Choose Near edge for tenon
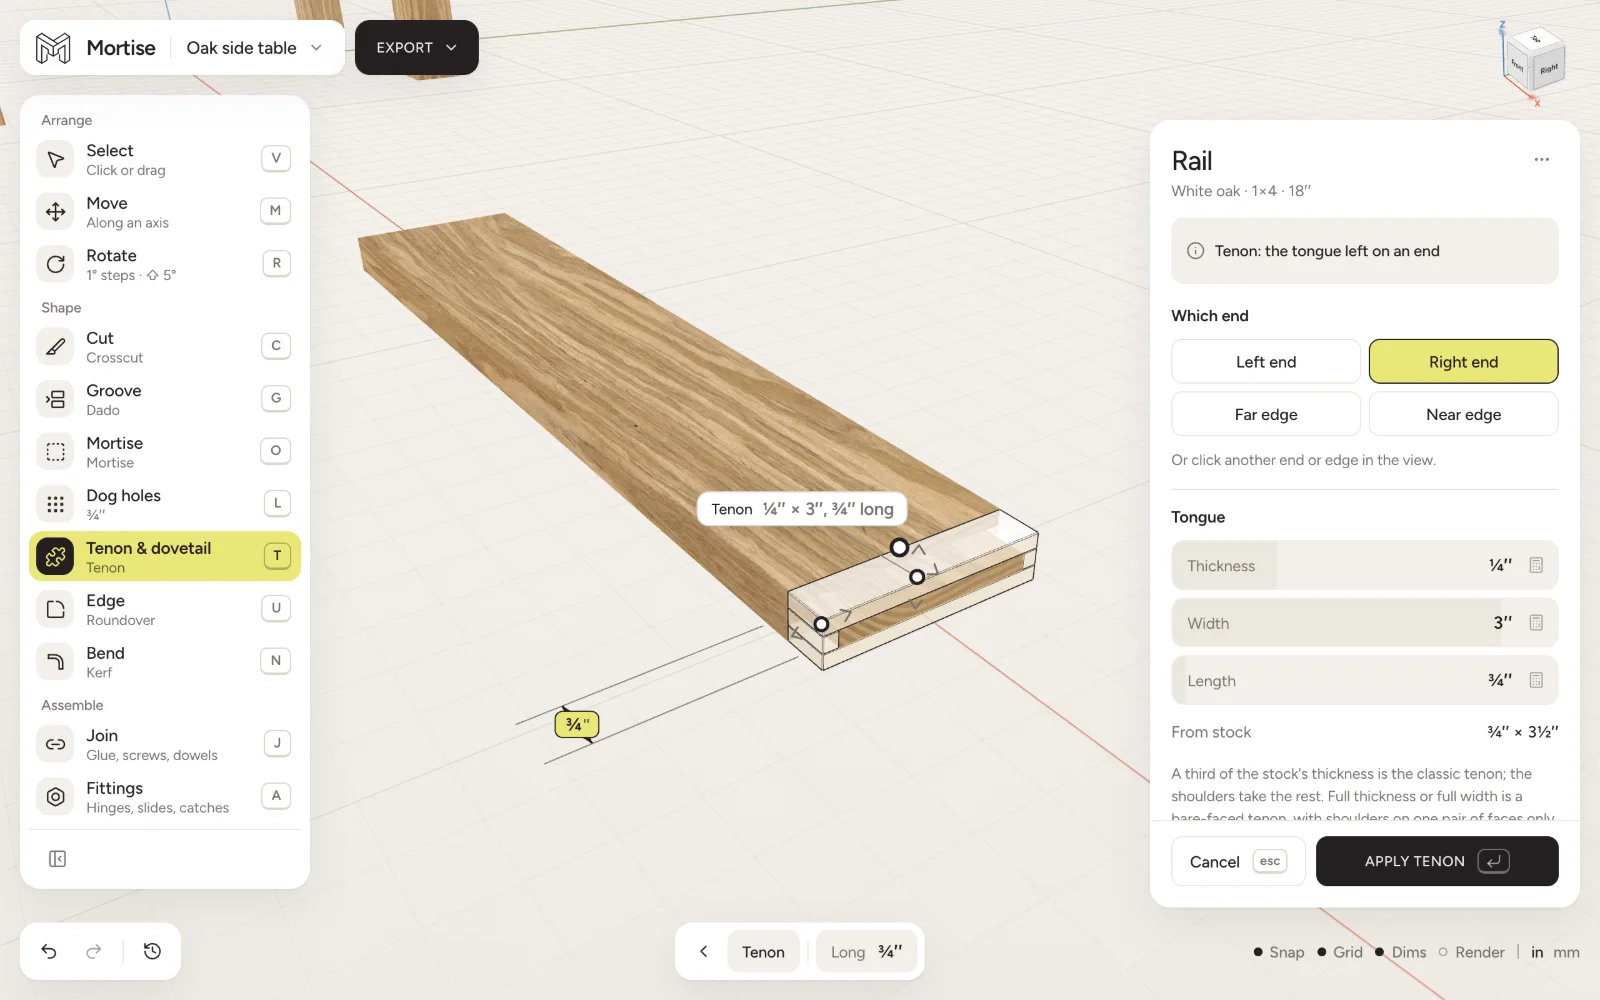The height and width of the screenshot is (1000, 1600). tap(1463, 414)
